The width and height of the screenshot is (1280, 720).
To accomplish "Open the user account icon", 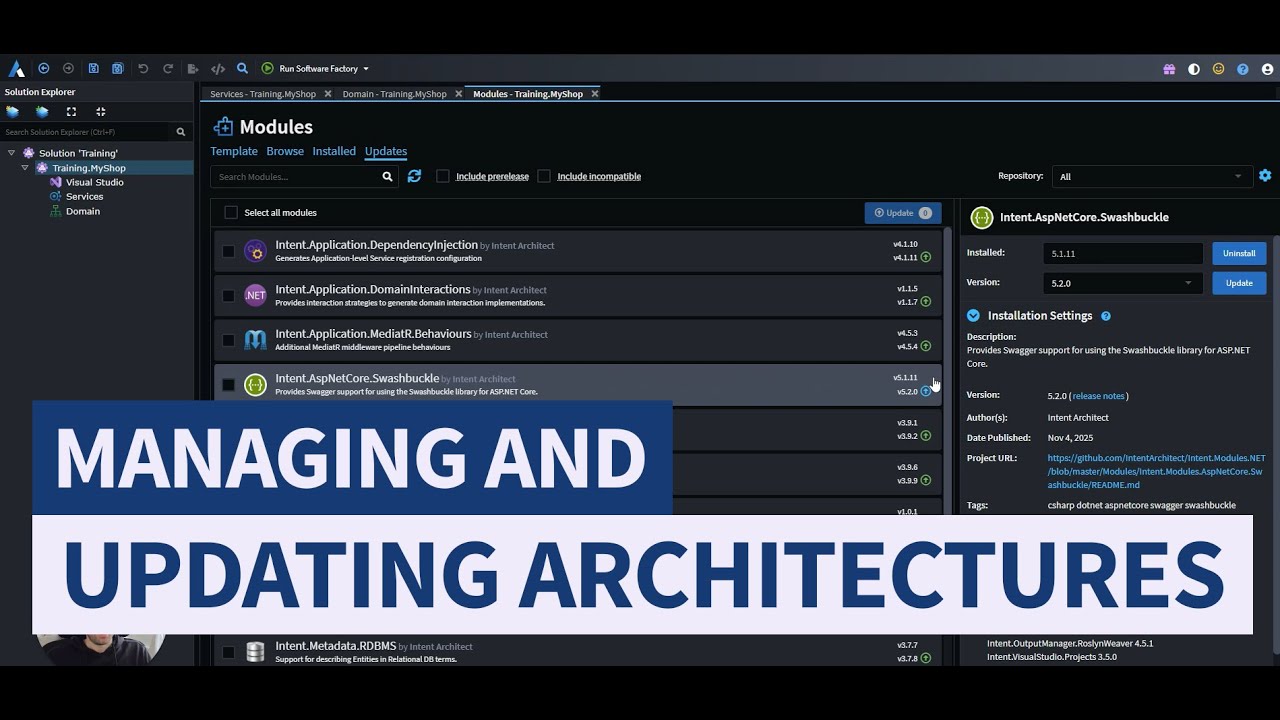I will click(1268, 70).
